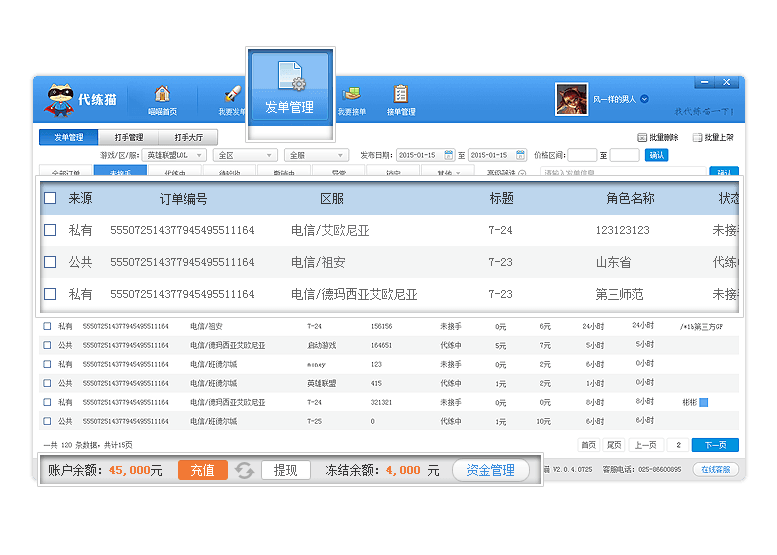Check the 批量删除 checkbox
Image resolution: width=777 pixels, height=555 pixels.
tap(642, 138)
